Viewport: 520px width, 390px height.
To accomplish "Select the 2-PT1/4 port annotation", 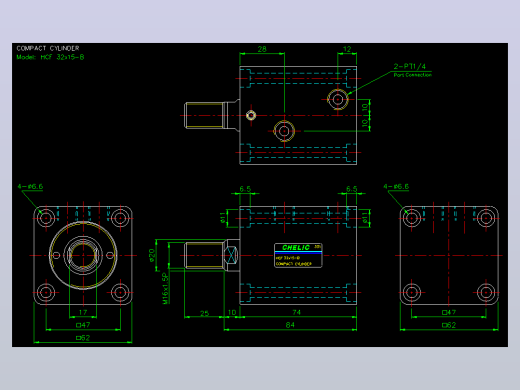I will pyautogui.click(x=410, y=66).
